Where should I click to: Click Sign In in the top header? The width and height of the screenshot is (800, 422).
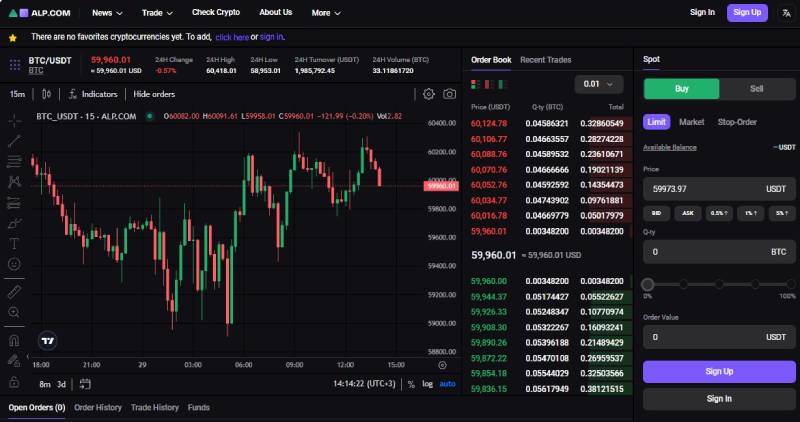[x=702, y=12]
